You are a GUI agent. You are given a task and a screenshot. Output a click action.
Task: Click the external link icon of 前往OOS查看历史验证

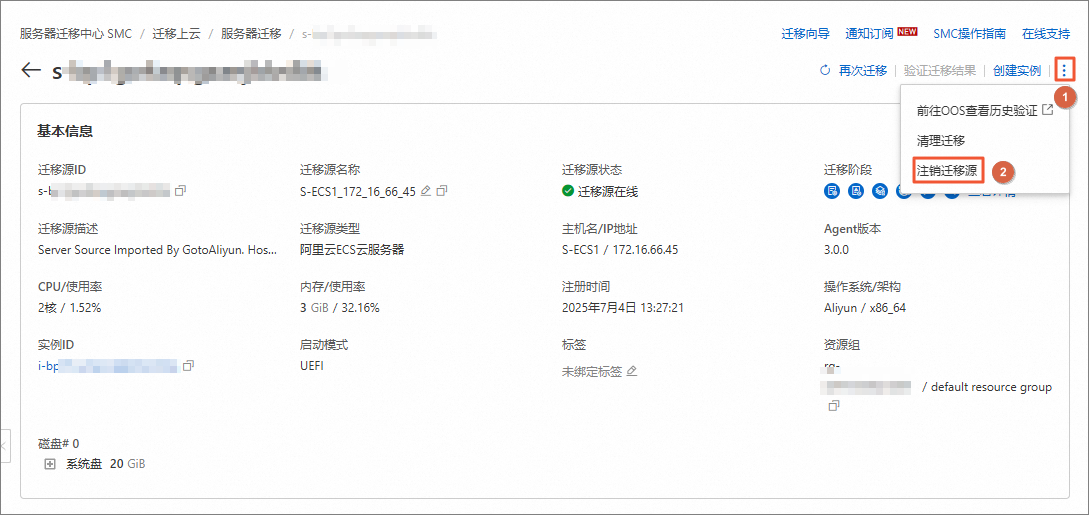pos(1048,110)
